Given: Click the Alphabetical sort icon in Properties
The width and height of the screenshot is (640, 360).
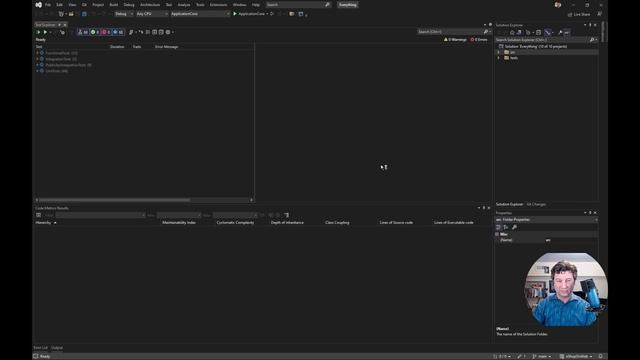Looking at the screenshot, I should click(x=506, y=227).
